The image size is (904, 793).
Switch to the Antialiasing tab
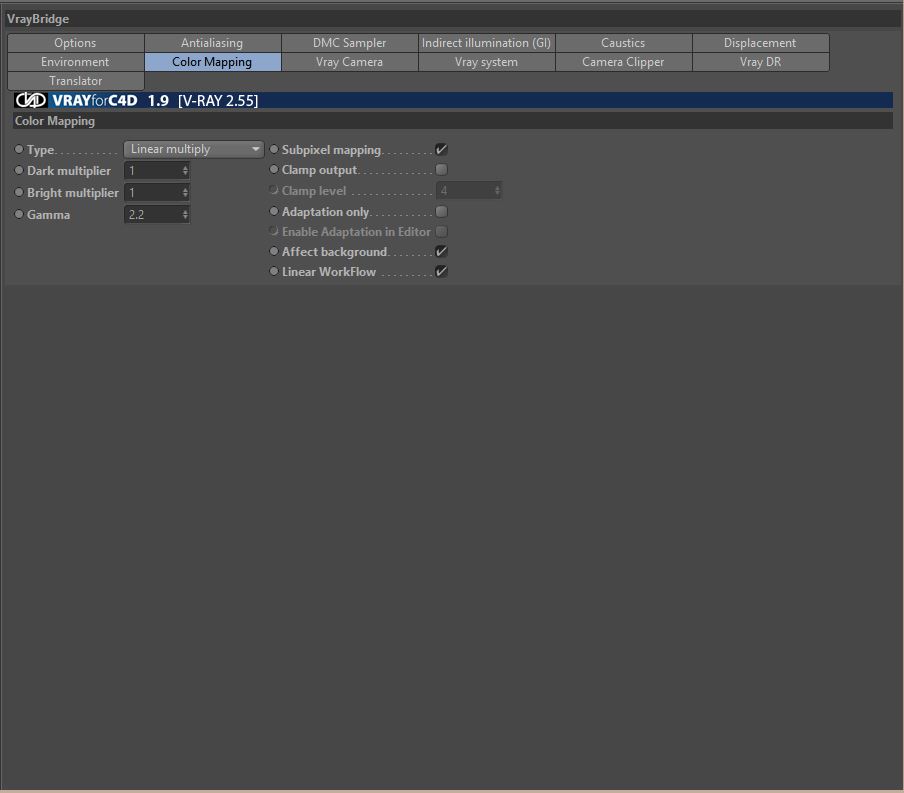click(213, 43)
